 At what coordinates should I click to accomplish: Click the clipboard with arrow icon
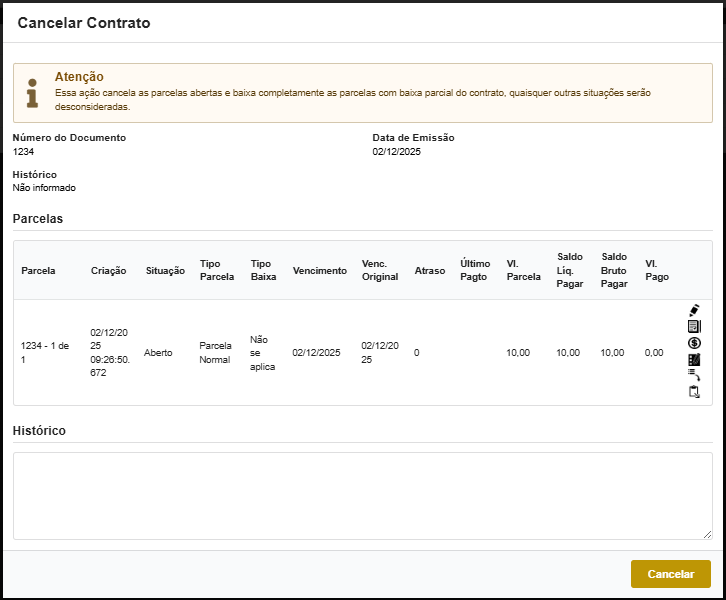(x=694, y=392)
